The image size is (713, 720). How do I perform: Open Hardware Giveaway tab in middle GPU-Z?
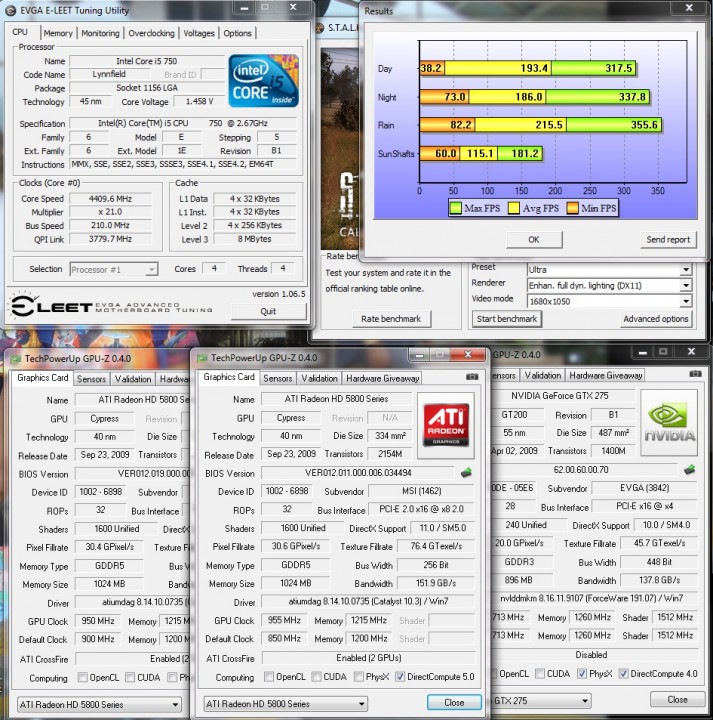(382, 378)
